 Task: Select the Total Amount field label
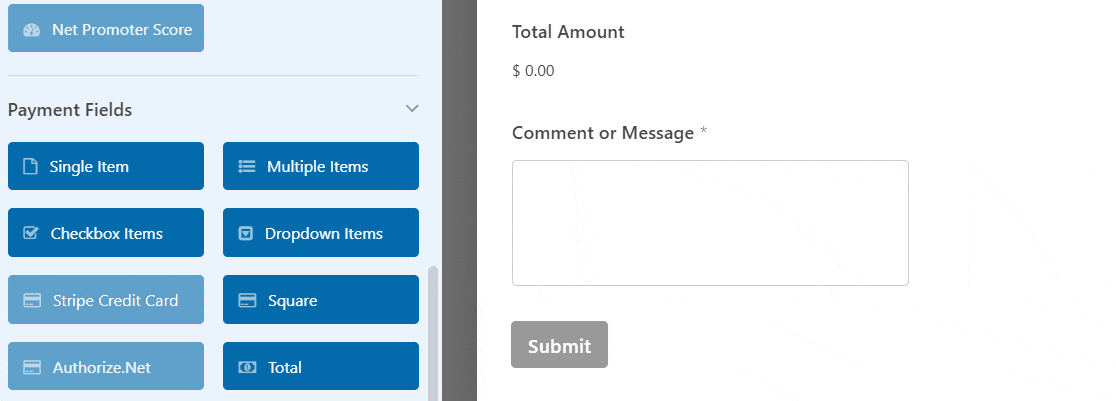(x=568, y=32)
